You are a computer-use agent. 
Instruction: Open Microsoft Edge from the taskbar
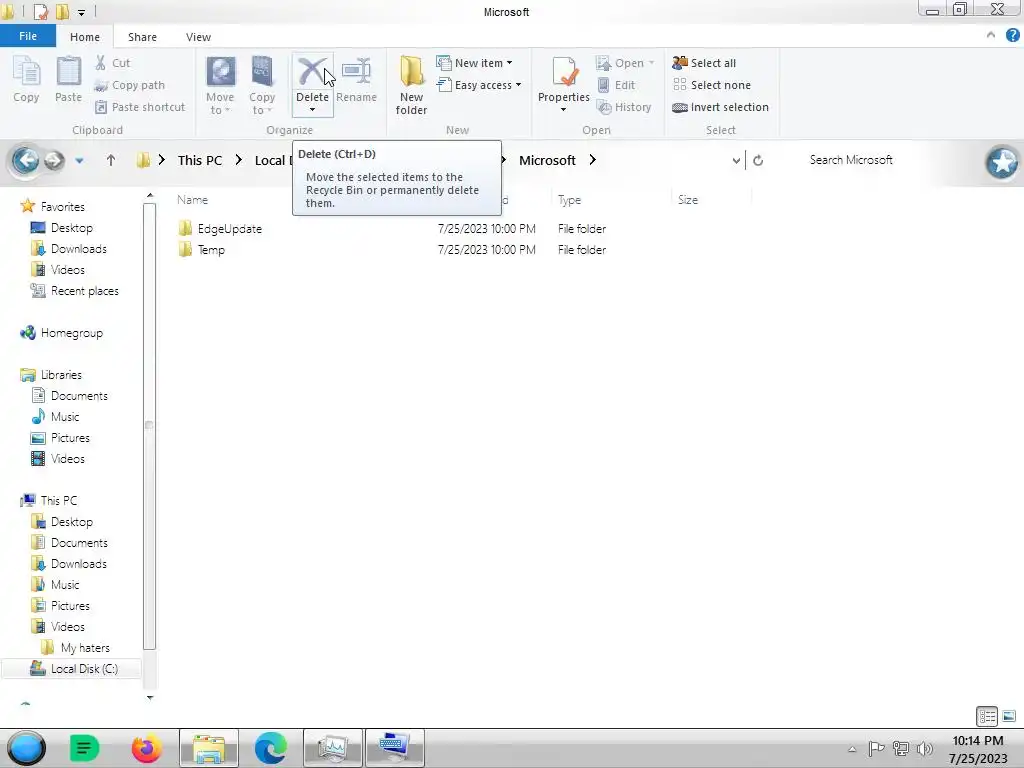[x=271, y=748]
